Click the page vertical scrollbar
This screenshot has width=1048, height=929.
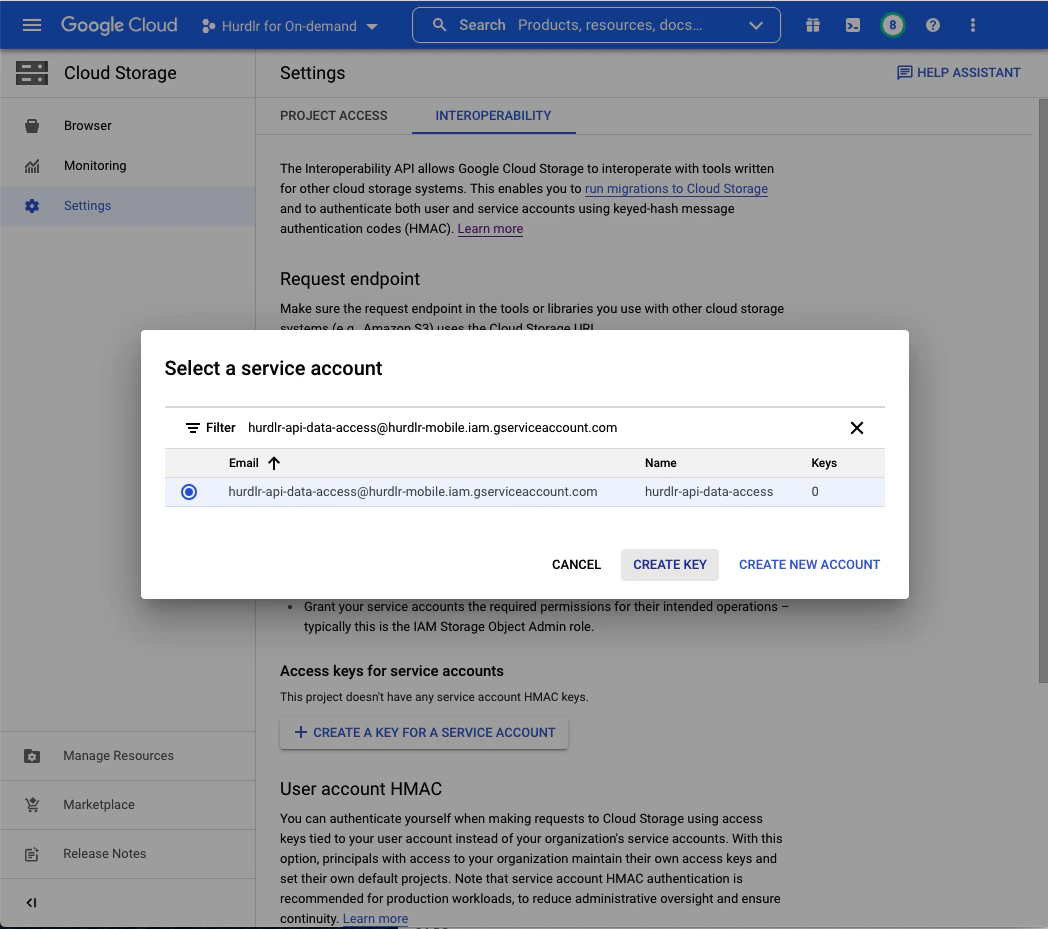click(x=1043, y=391)
